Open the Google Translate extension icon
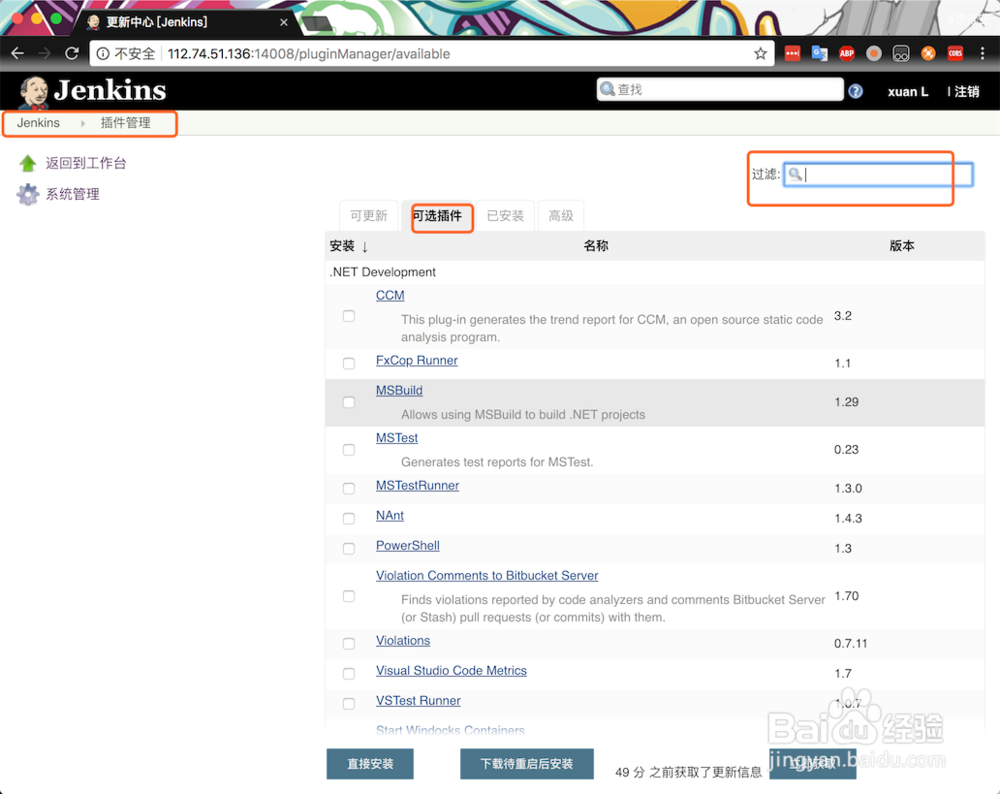The image size is (1000, 794). point(820,54)
